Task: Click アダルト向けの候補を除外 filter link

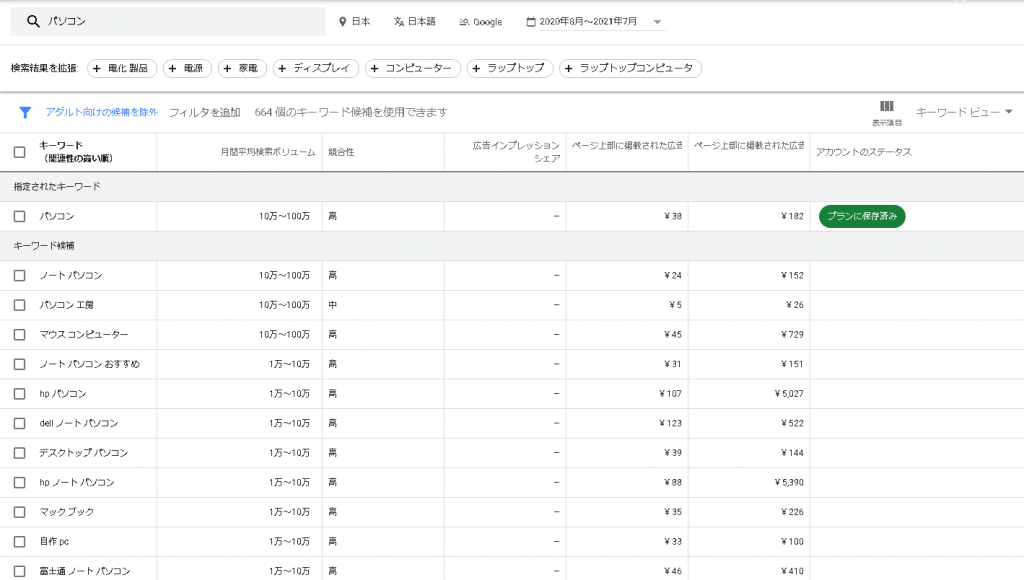Action: point(101,112)
